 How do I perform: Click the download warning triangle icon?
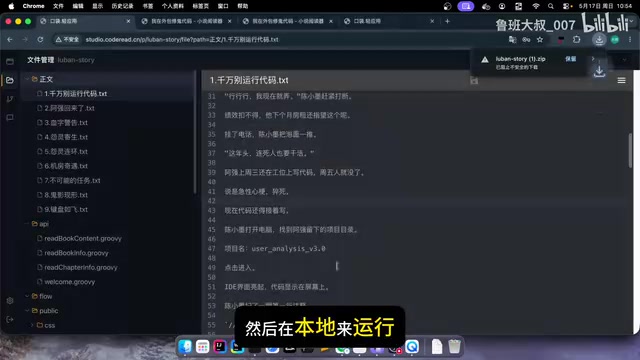tap(484, 60)
